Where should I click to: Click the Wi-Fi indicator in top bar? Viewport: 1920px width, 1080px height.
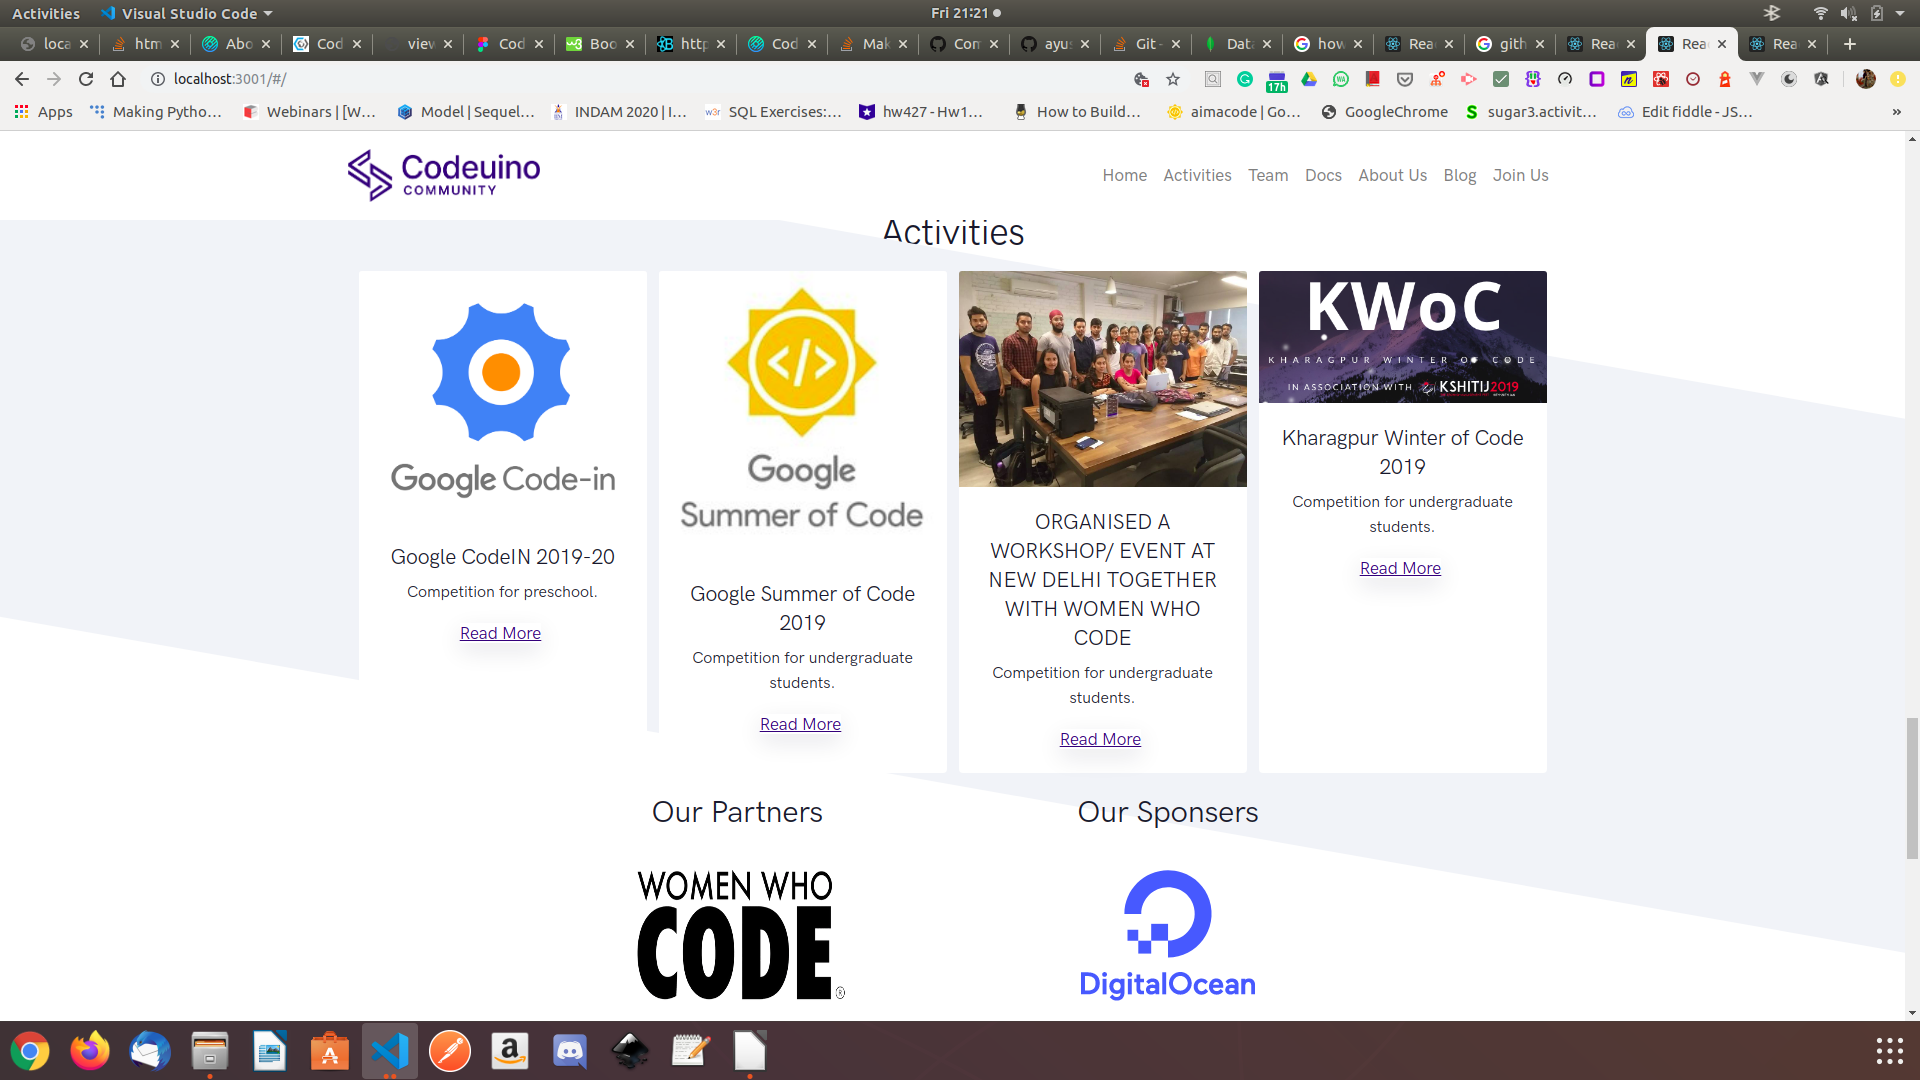[x=1820, y=13]
